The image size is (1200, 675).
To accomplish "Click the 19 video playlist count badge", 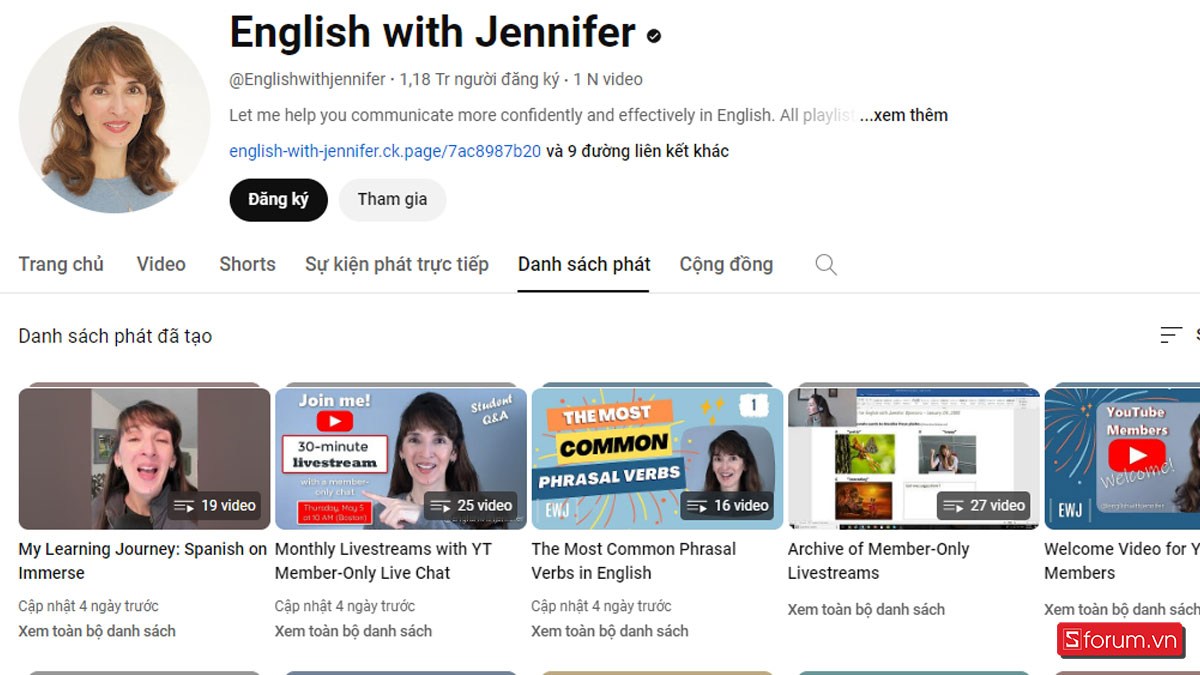I will pyautogui.click(x=215, y=505).
